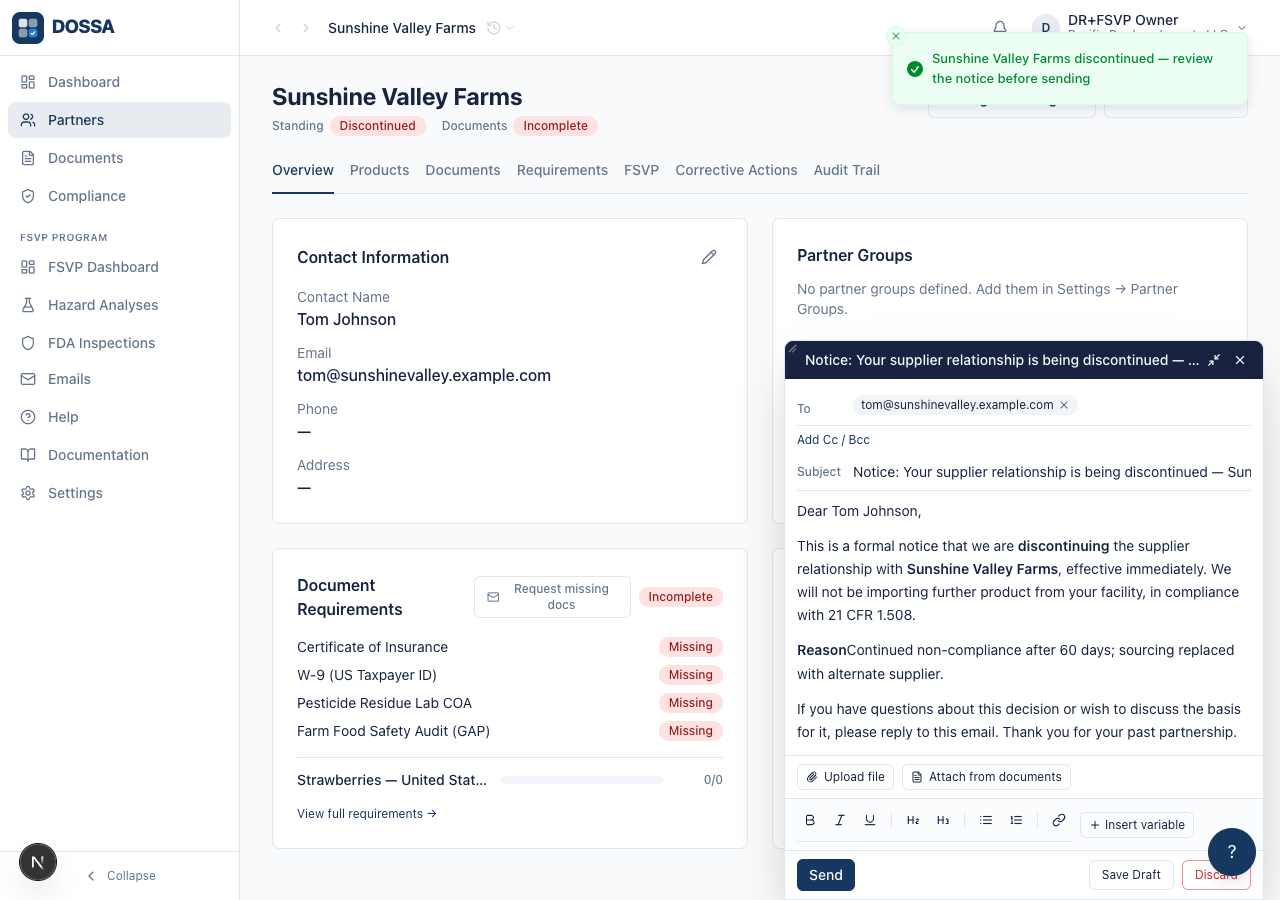The width and height of the screenshot is (1280, 900).
Task: Switch to the Audit Trail tab
Action: [847, 170]
